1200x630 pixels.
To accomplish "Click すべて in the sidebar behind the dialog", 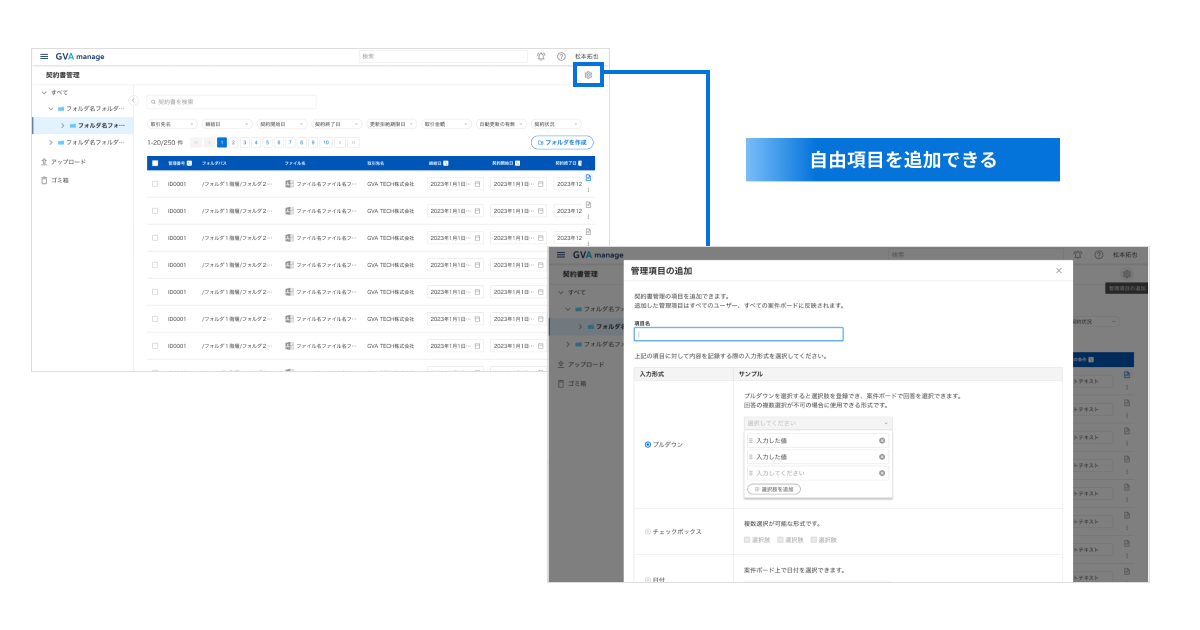I will click(x=578, y=292).
